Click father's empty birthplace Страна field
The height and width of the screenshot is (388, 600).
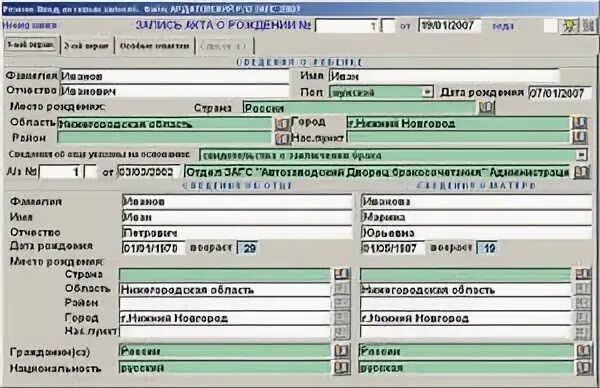coord(225,274)
